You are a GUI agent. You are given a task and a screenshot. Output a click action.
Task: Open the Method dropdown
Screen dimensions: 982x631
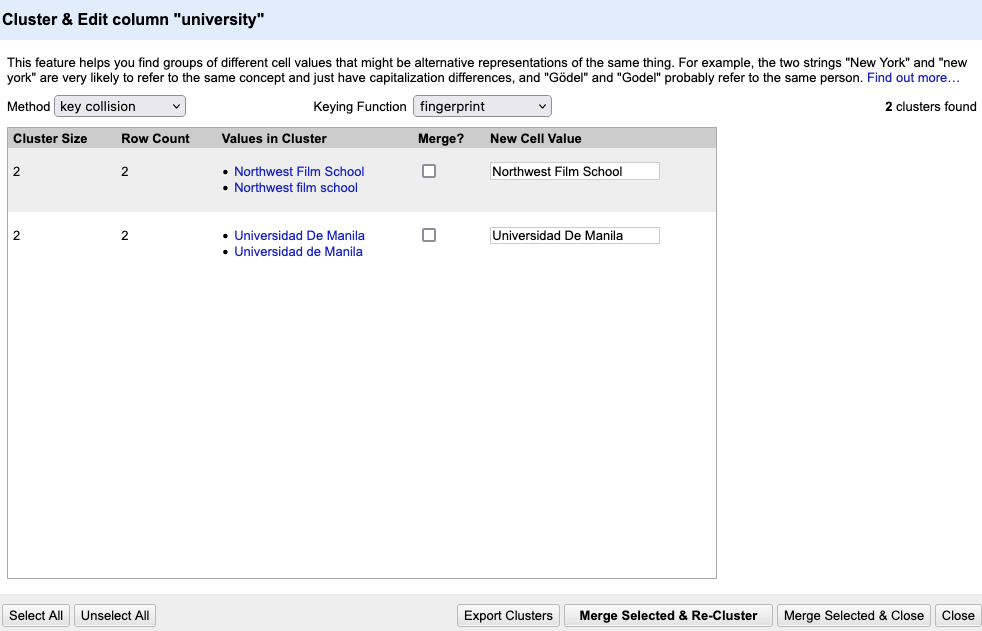pyautogui.click(x=120, y=106)
